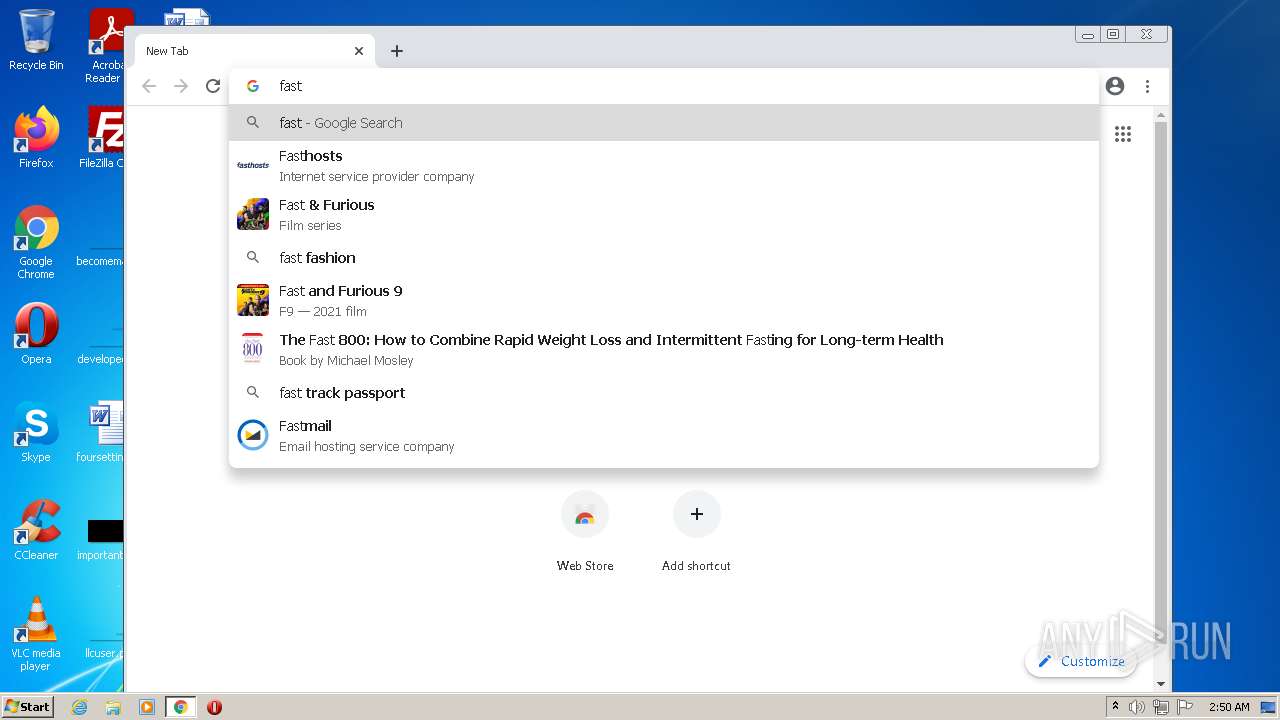This screenshot has width=1280, height=720.
Task: Click The Fast 800 book cover thumbnail
Action: pyautogui.click(x=253, y=349)
